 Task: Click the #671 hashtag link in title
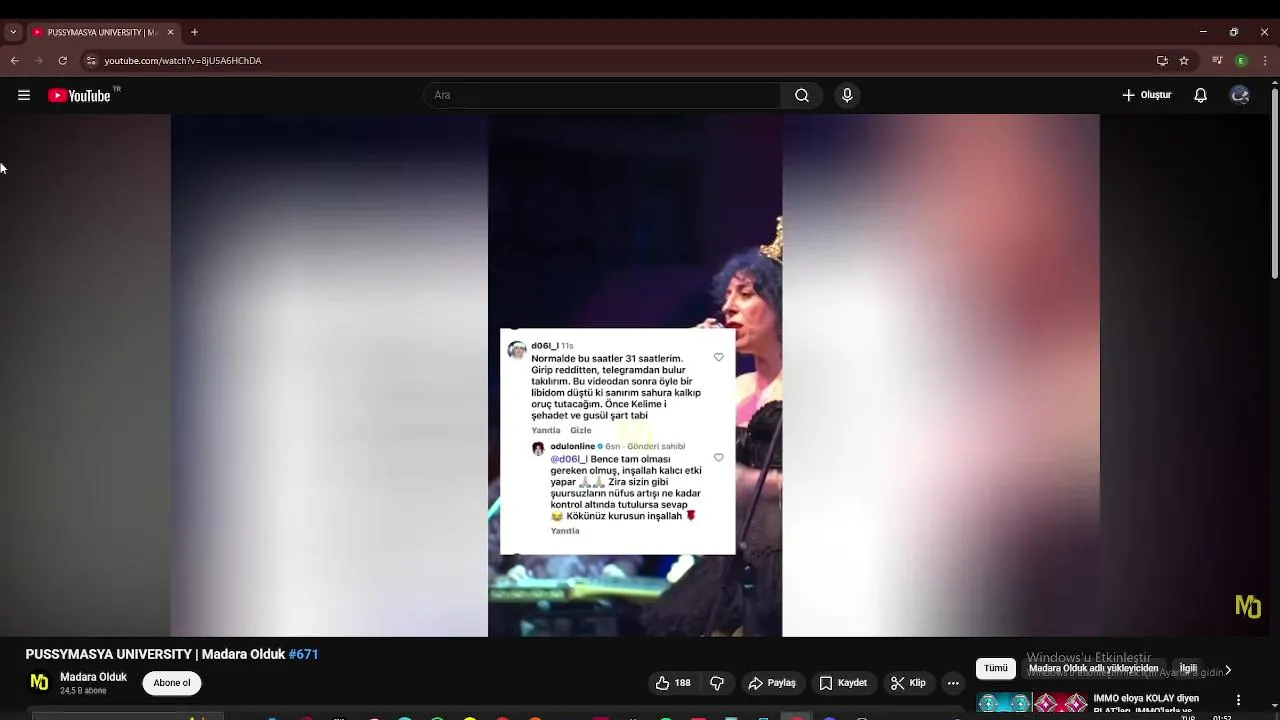click(x=303, y=654)
